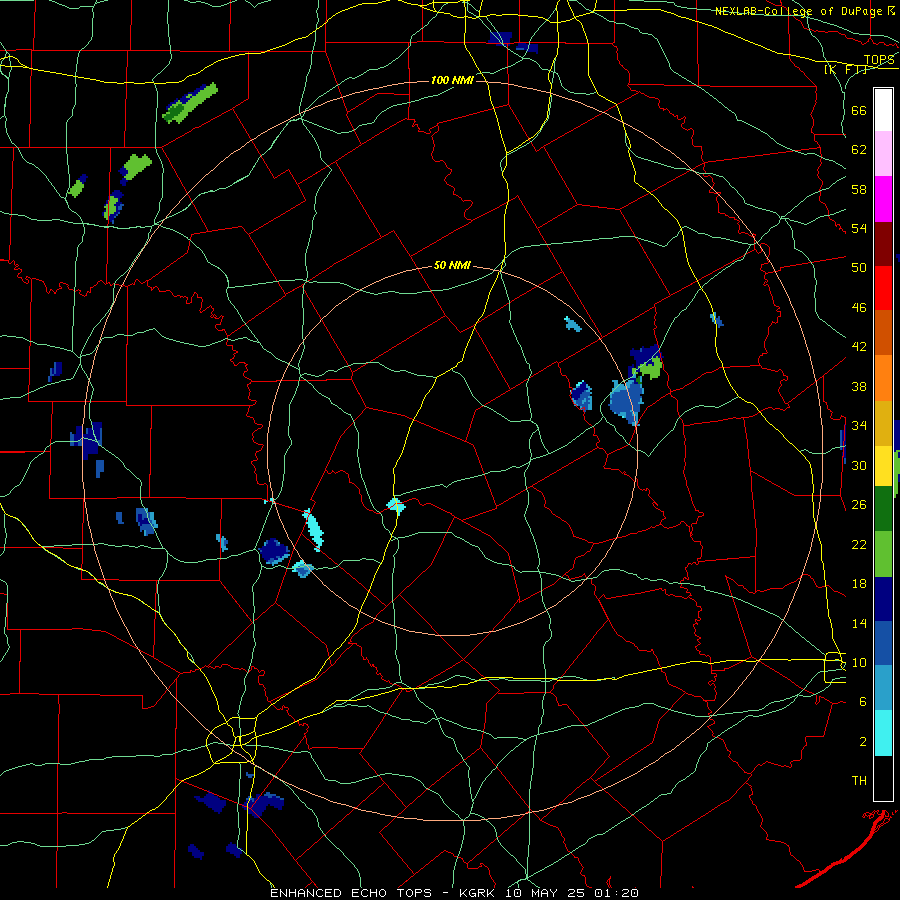Click the 10 value on the scale

click(x=859, y=662)
